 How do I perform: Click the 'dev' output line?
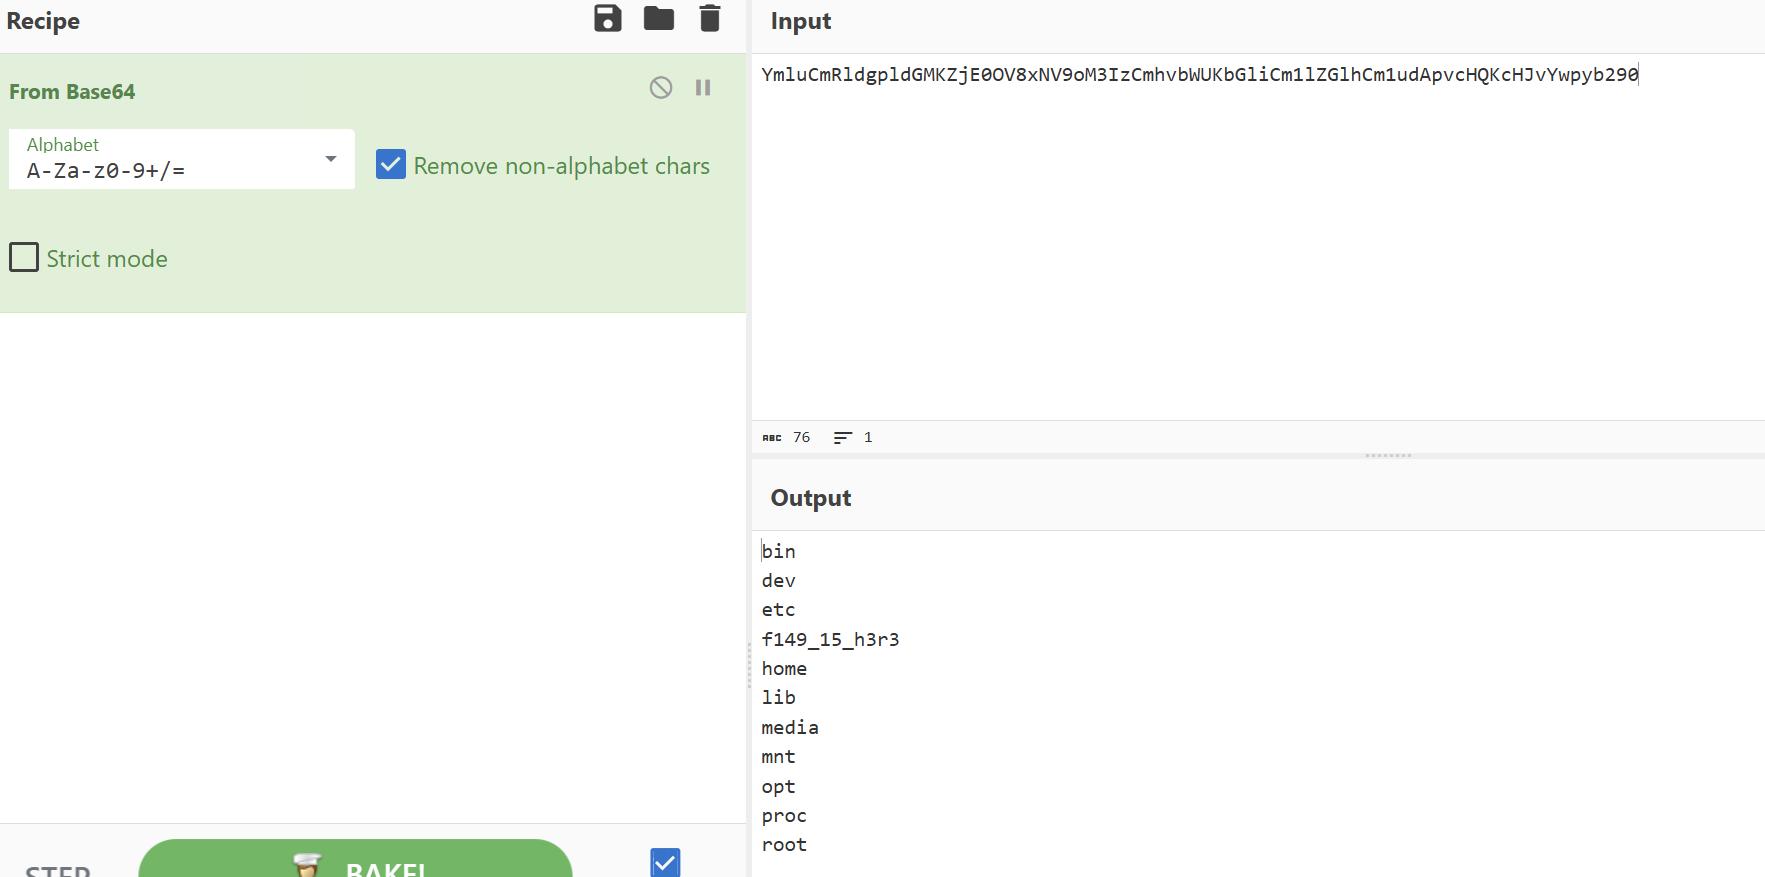coord(779,580)
